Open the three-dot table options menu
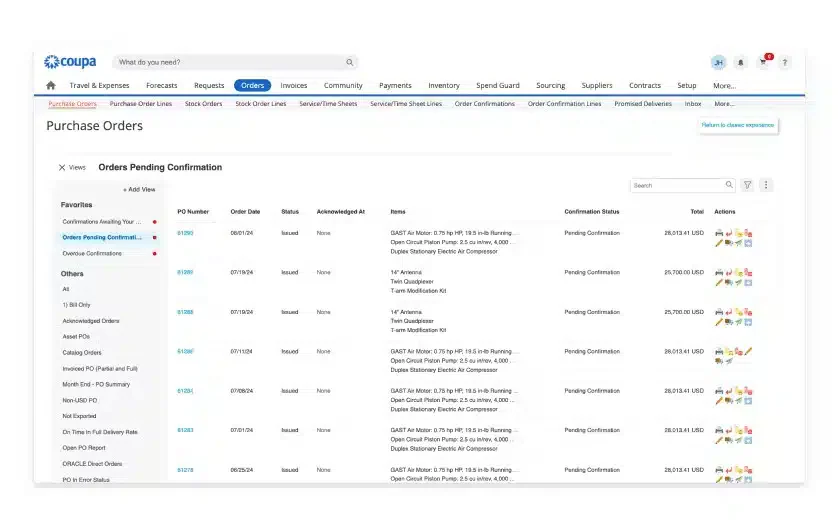This screenshot has height=531, width=838. [x=766, y=185]
